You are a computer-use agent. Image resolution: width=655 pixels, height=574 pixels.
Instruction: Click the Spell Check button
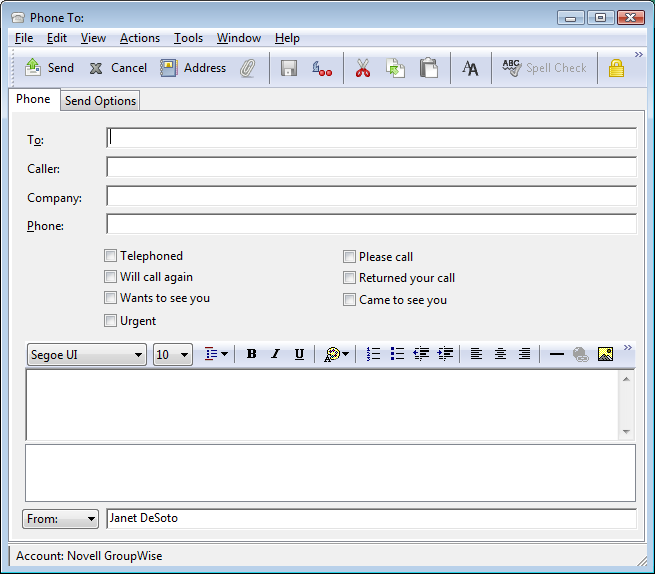pyautogui.click(x=544, y=68)
